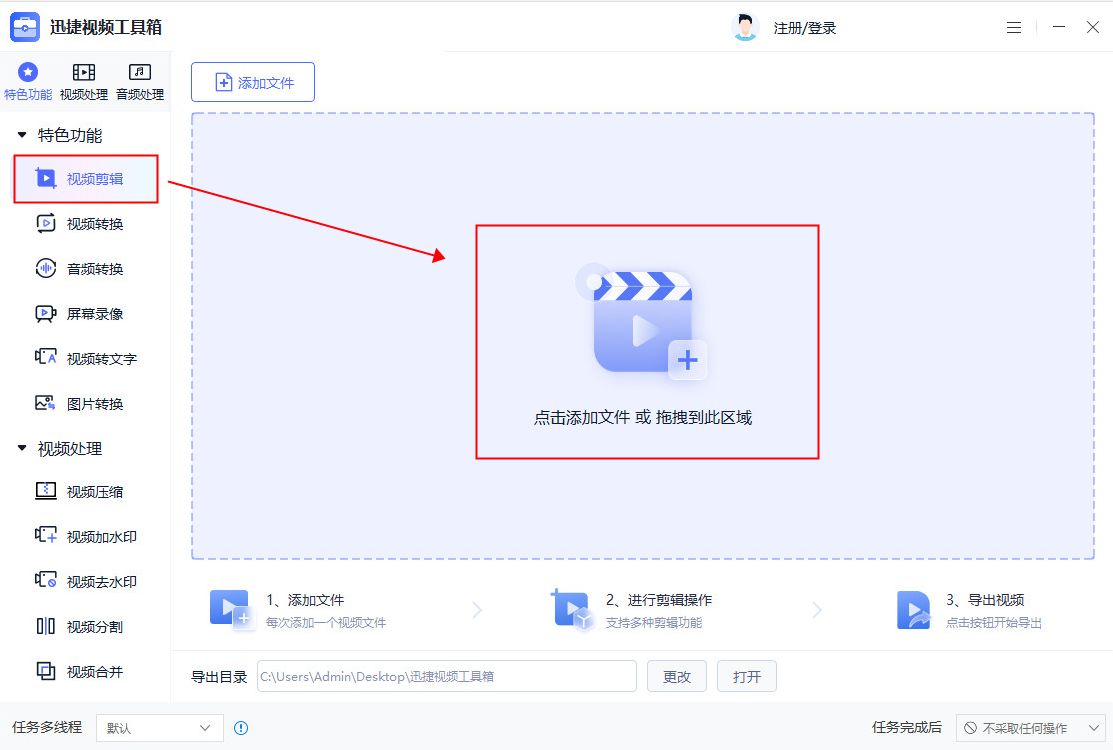1113x750 pixels.
Task: Close the 迅捷视频工具箱 window
Action: pyautogui.click(x=1093, y=27)
